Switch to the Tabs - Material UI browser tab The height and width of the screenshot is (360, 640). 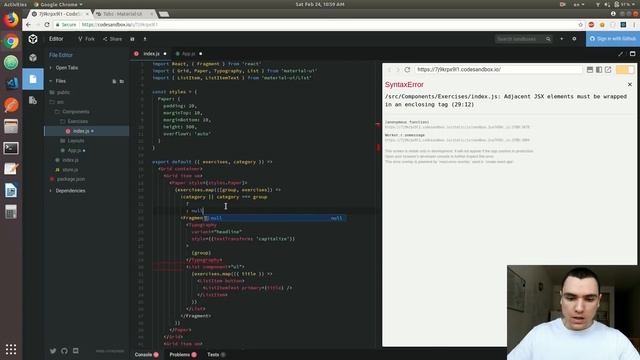click(125, 14)
